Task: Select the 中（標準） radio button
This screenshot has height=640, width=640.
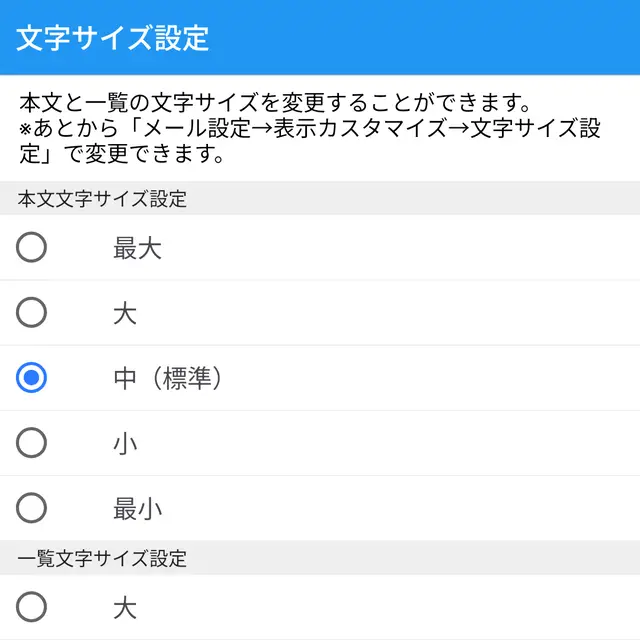Action: pyautogui.click(x=31, y=378)
